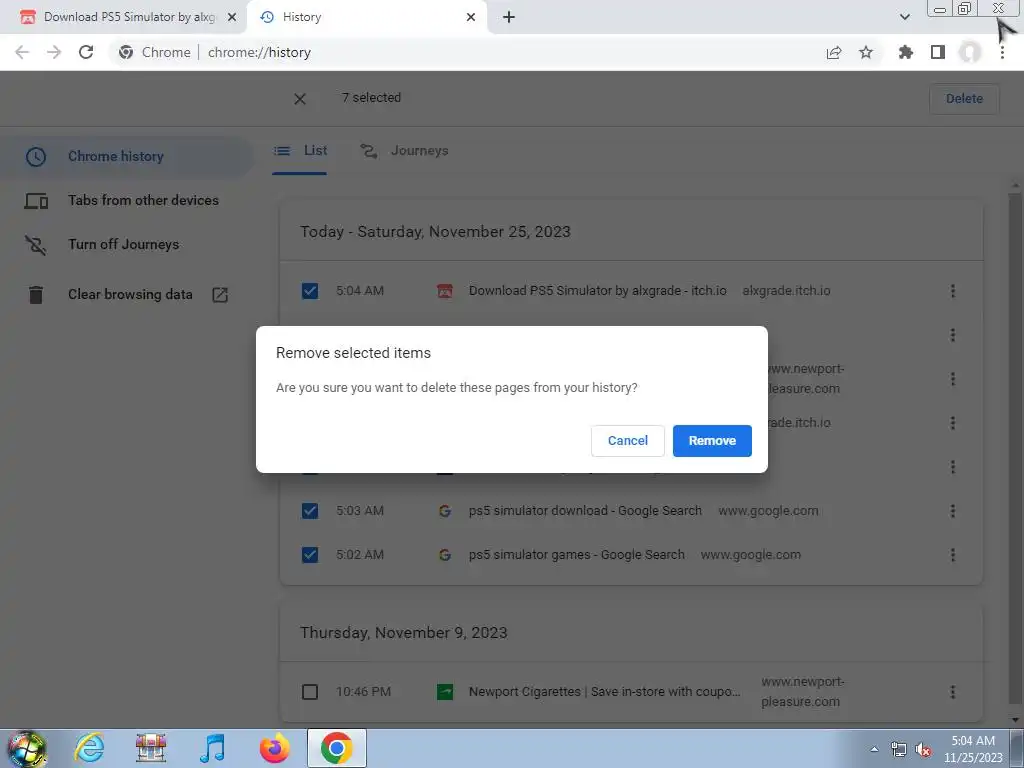Click the Delete button in selection bar
1024x768 pixels.
[x=964, y=99]
